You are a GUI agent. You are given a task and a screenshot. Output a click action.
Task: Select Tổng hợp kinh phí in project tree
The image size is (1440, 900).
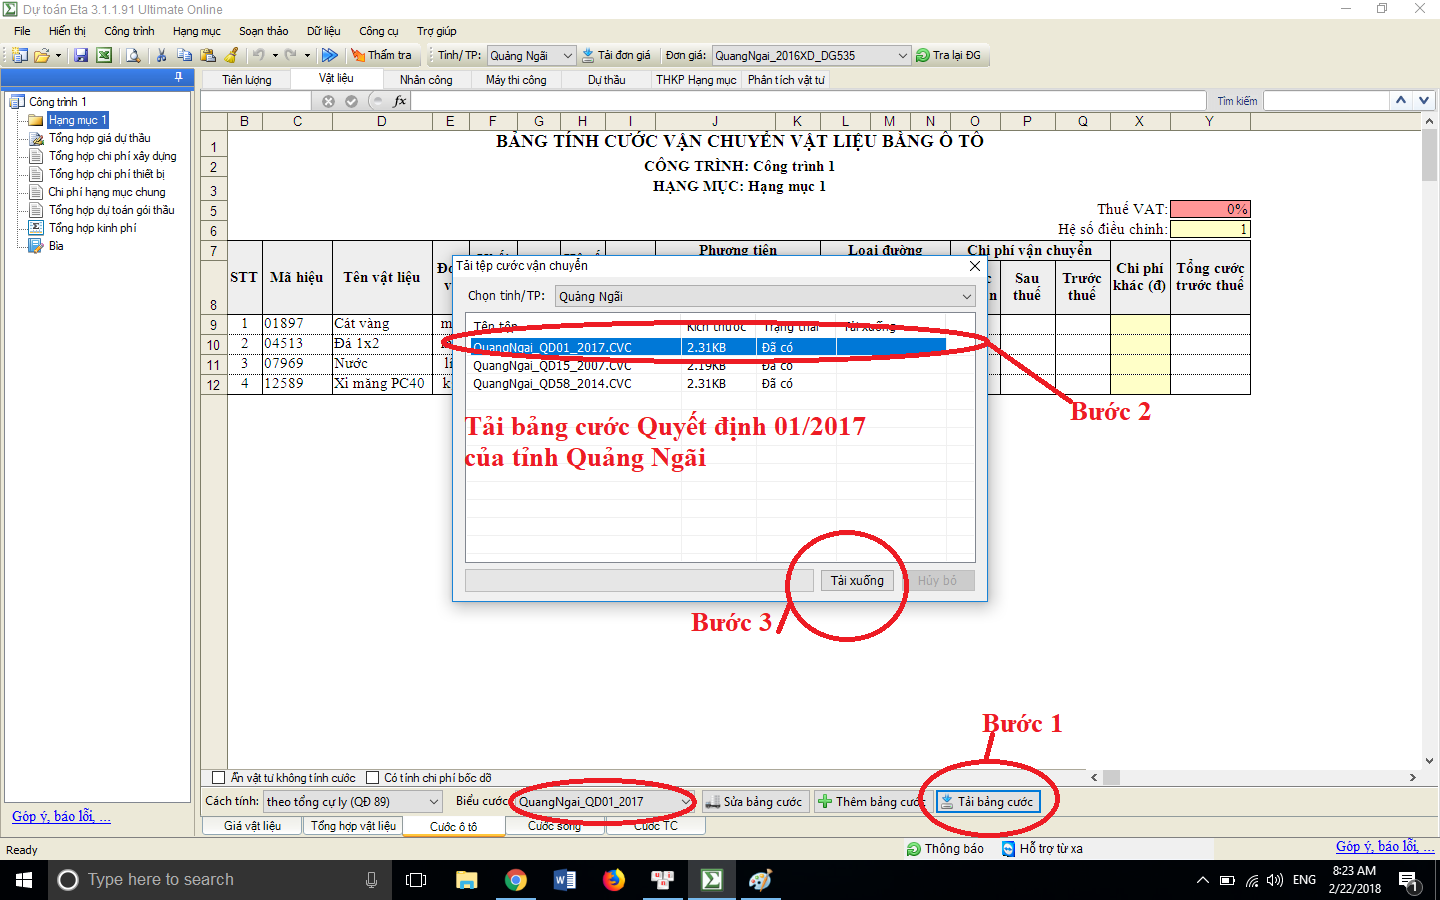91,227
